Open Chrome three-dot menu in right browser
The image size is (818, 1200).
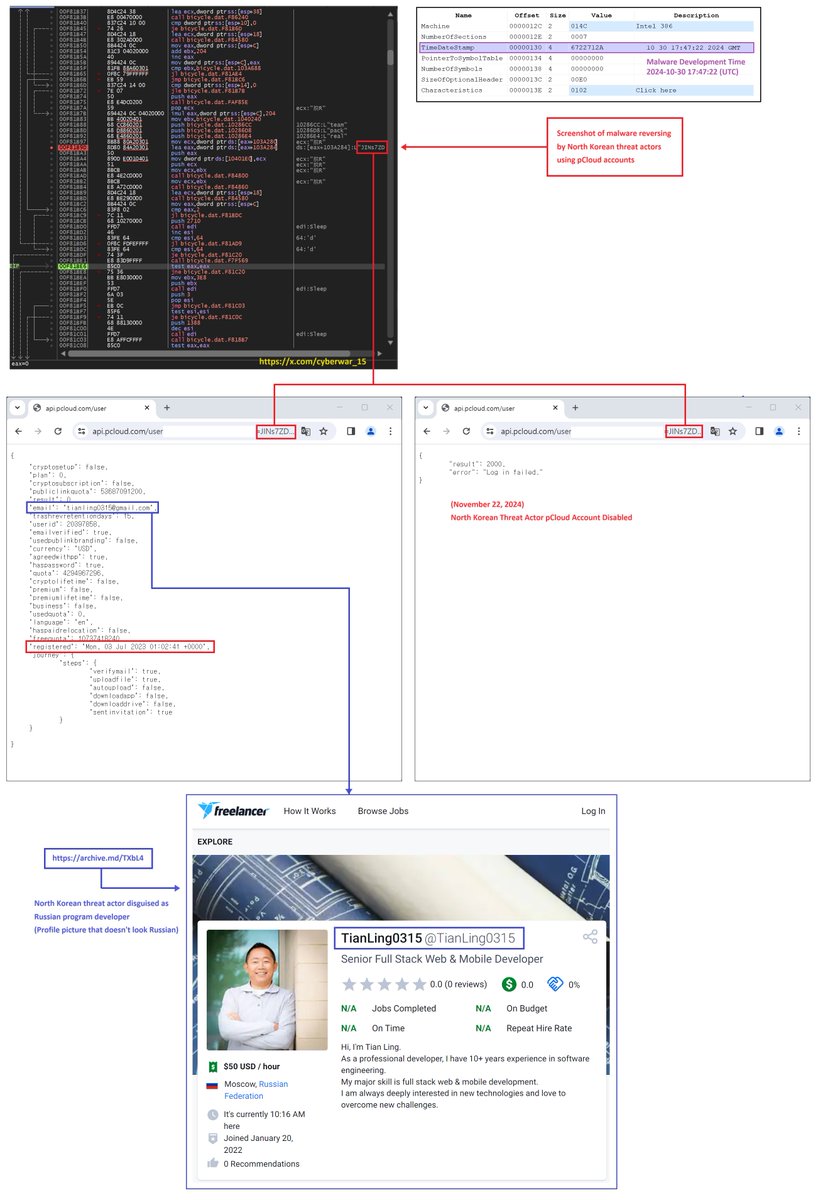pyautogui.click(x=798, y=431)
